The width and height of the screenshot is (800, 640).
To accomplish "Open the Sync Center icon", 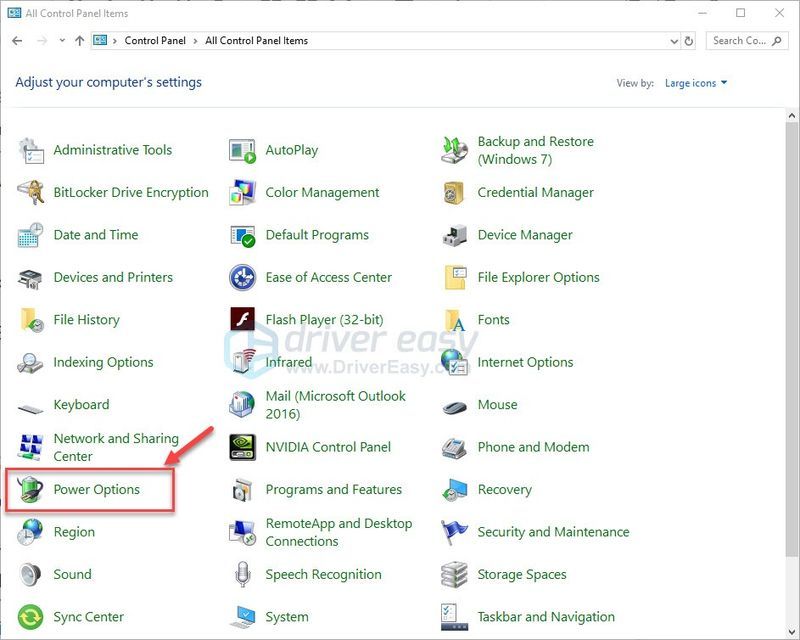I will (x=31, y=617).
